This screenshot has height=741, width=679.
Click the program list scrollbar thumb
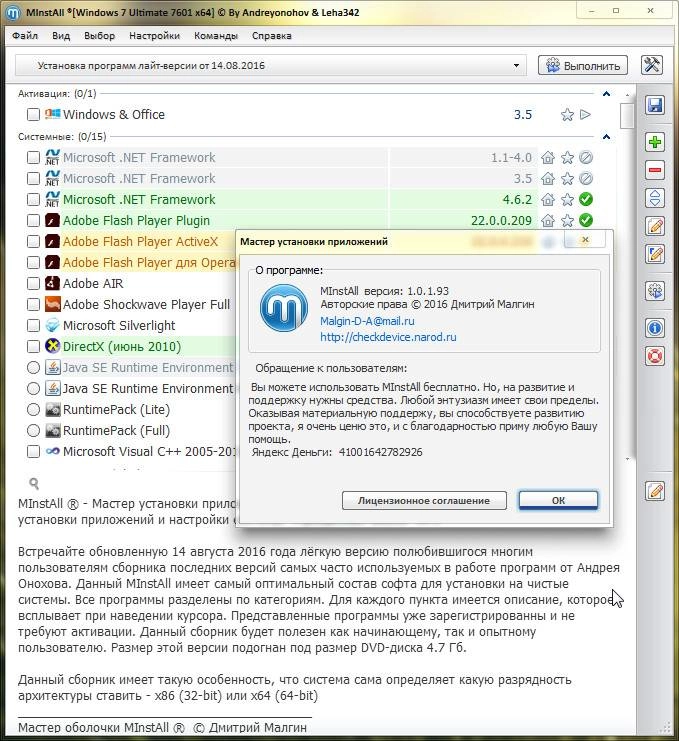click(627, 116)
